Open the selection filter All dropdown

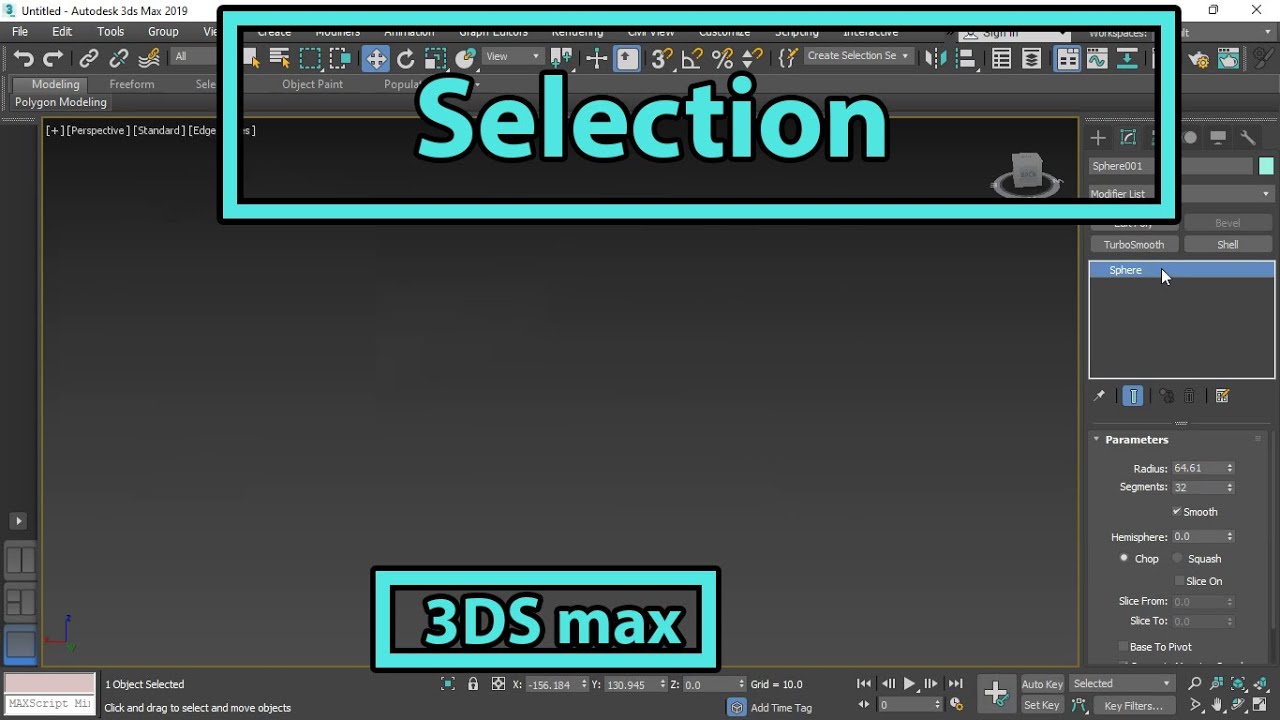click(193, 57)
